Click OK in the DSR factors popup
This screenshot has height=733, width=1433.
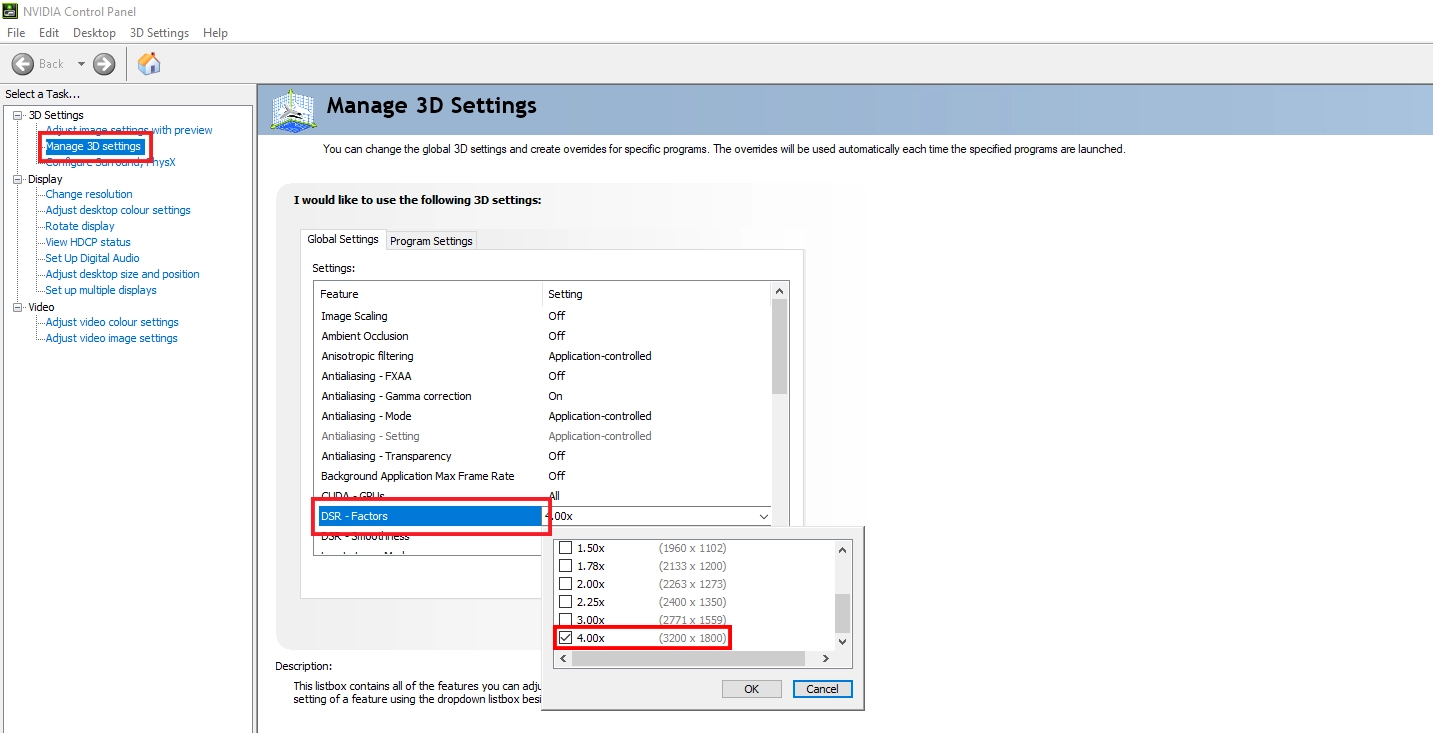(751, 689)
